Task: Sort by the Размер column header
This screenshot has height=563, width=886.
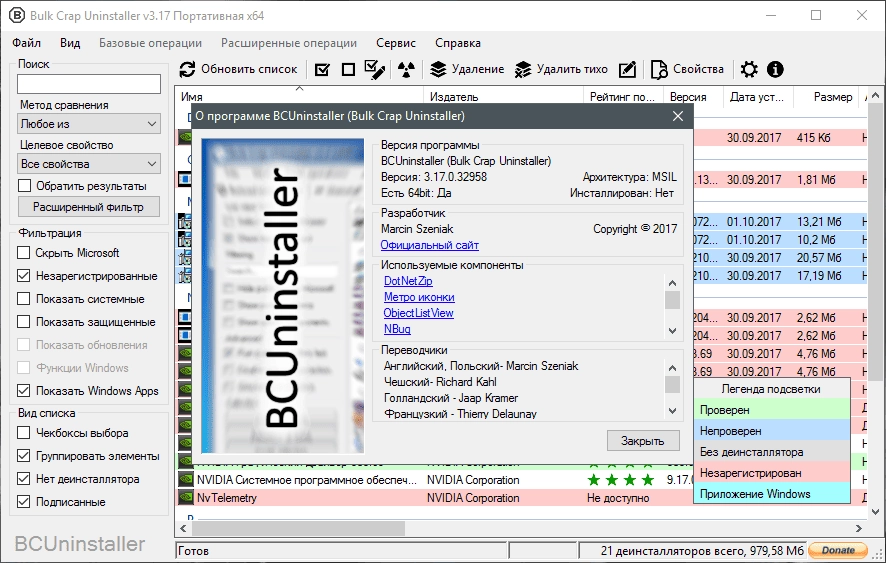Action: coord(827,96)
